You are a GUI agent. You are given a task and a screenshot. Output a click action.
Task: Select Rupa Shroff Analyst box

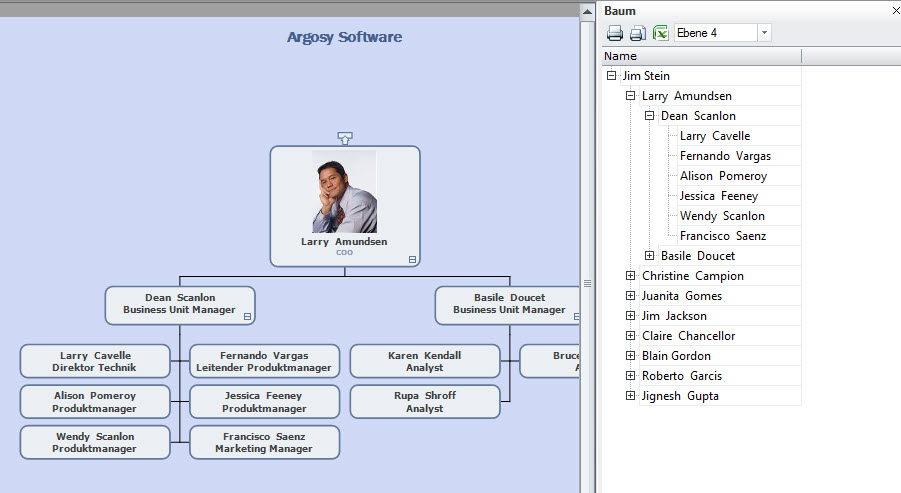[425, 402]
